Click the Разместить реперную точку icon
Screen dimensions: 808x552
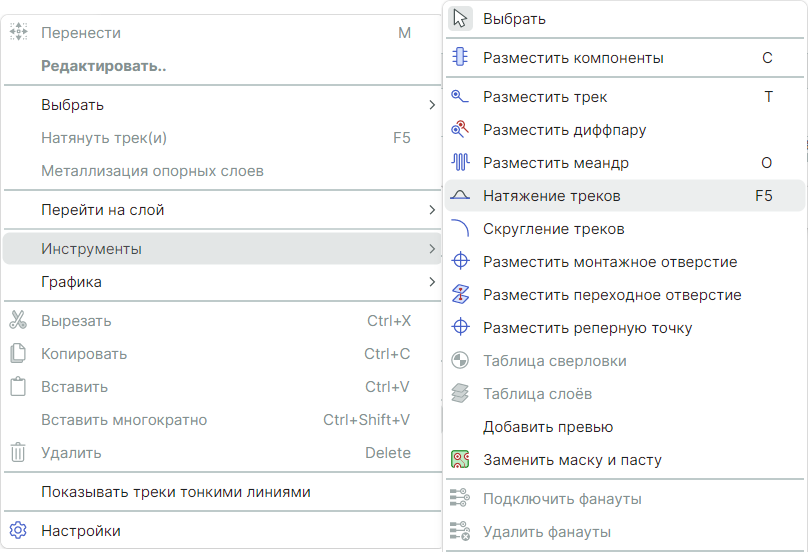click(460, 328)
